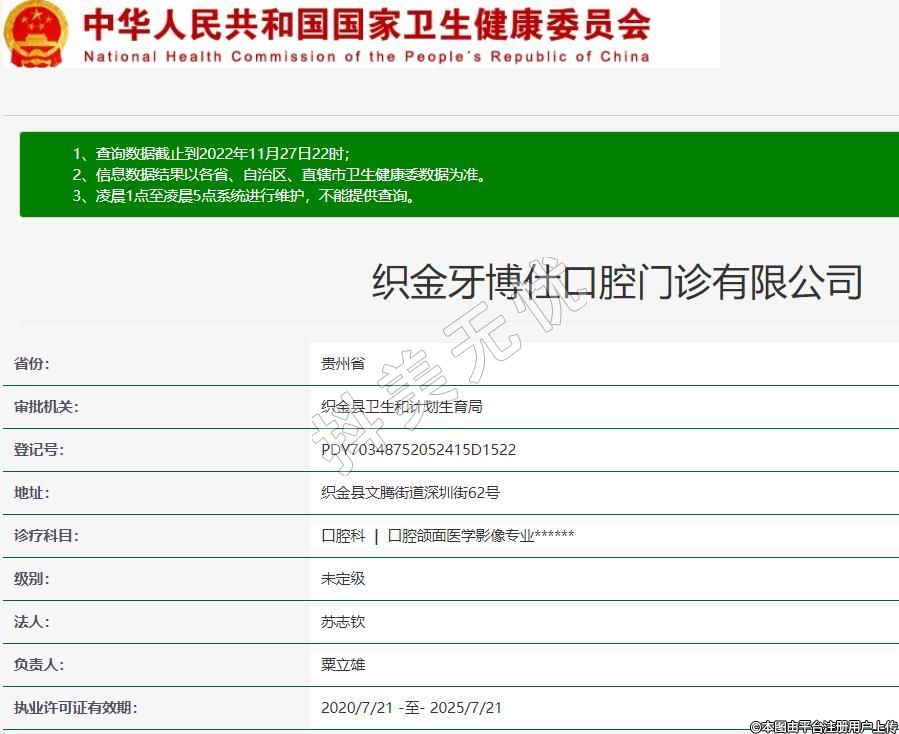Click the 中华人民共和国国家卫生健康委员会 header title

366,24
